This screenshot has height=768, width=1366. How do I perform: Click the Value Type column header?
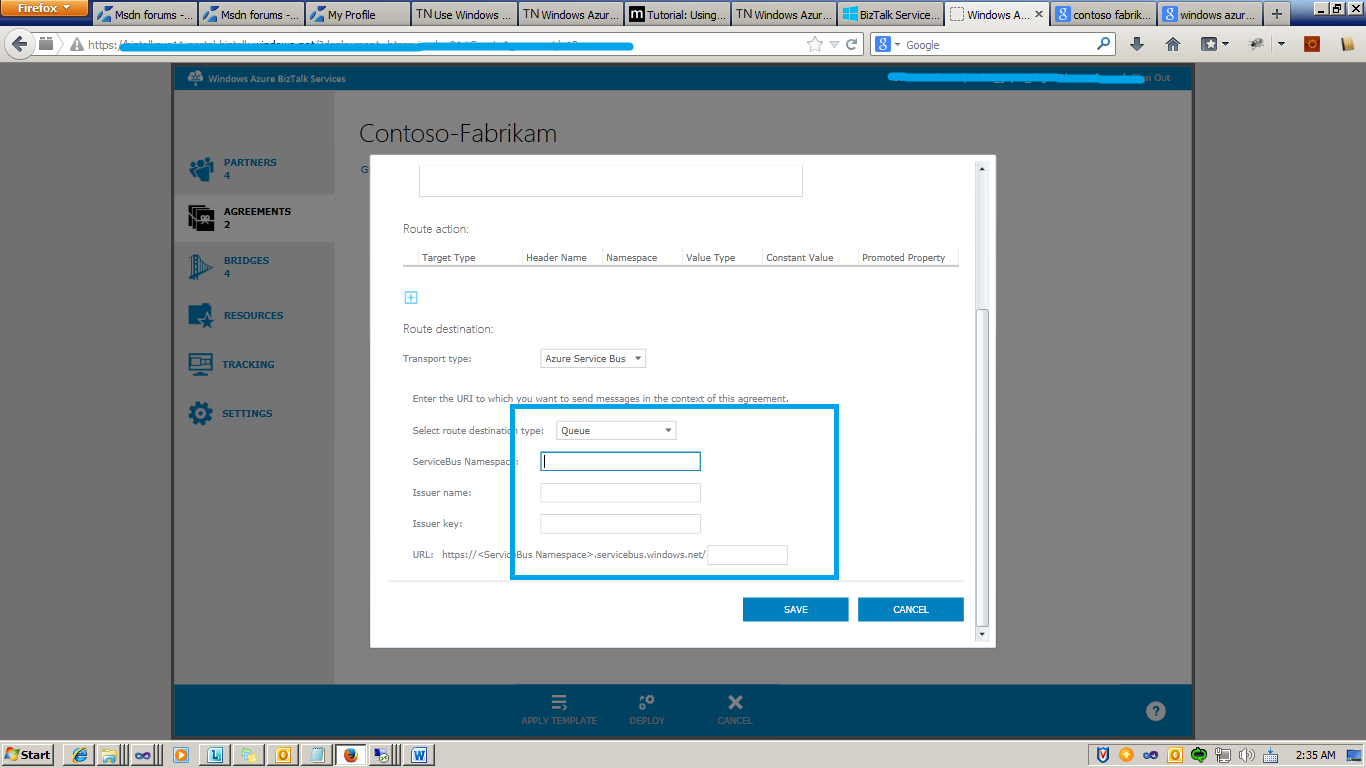(x=710, y=257)
